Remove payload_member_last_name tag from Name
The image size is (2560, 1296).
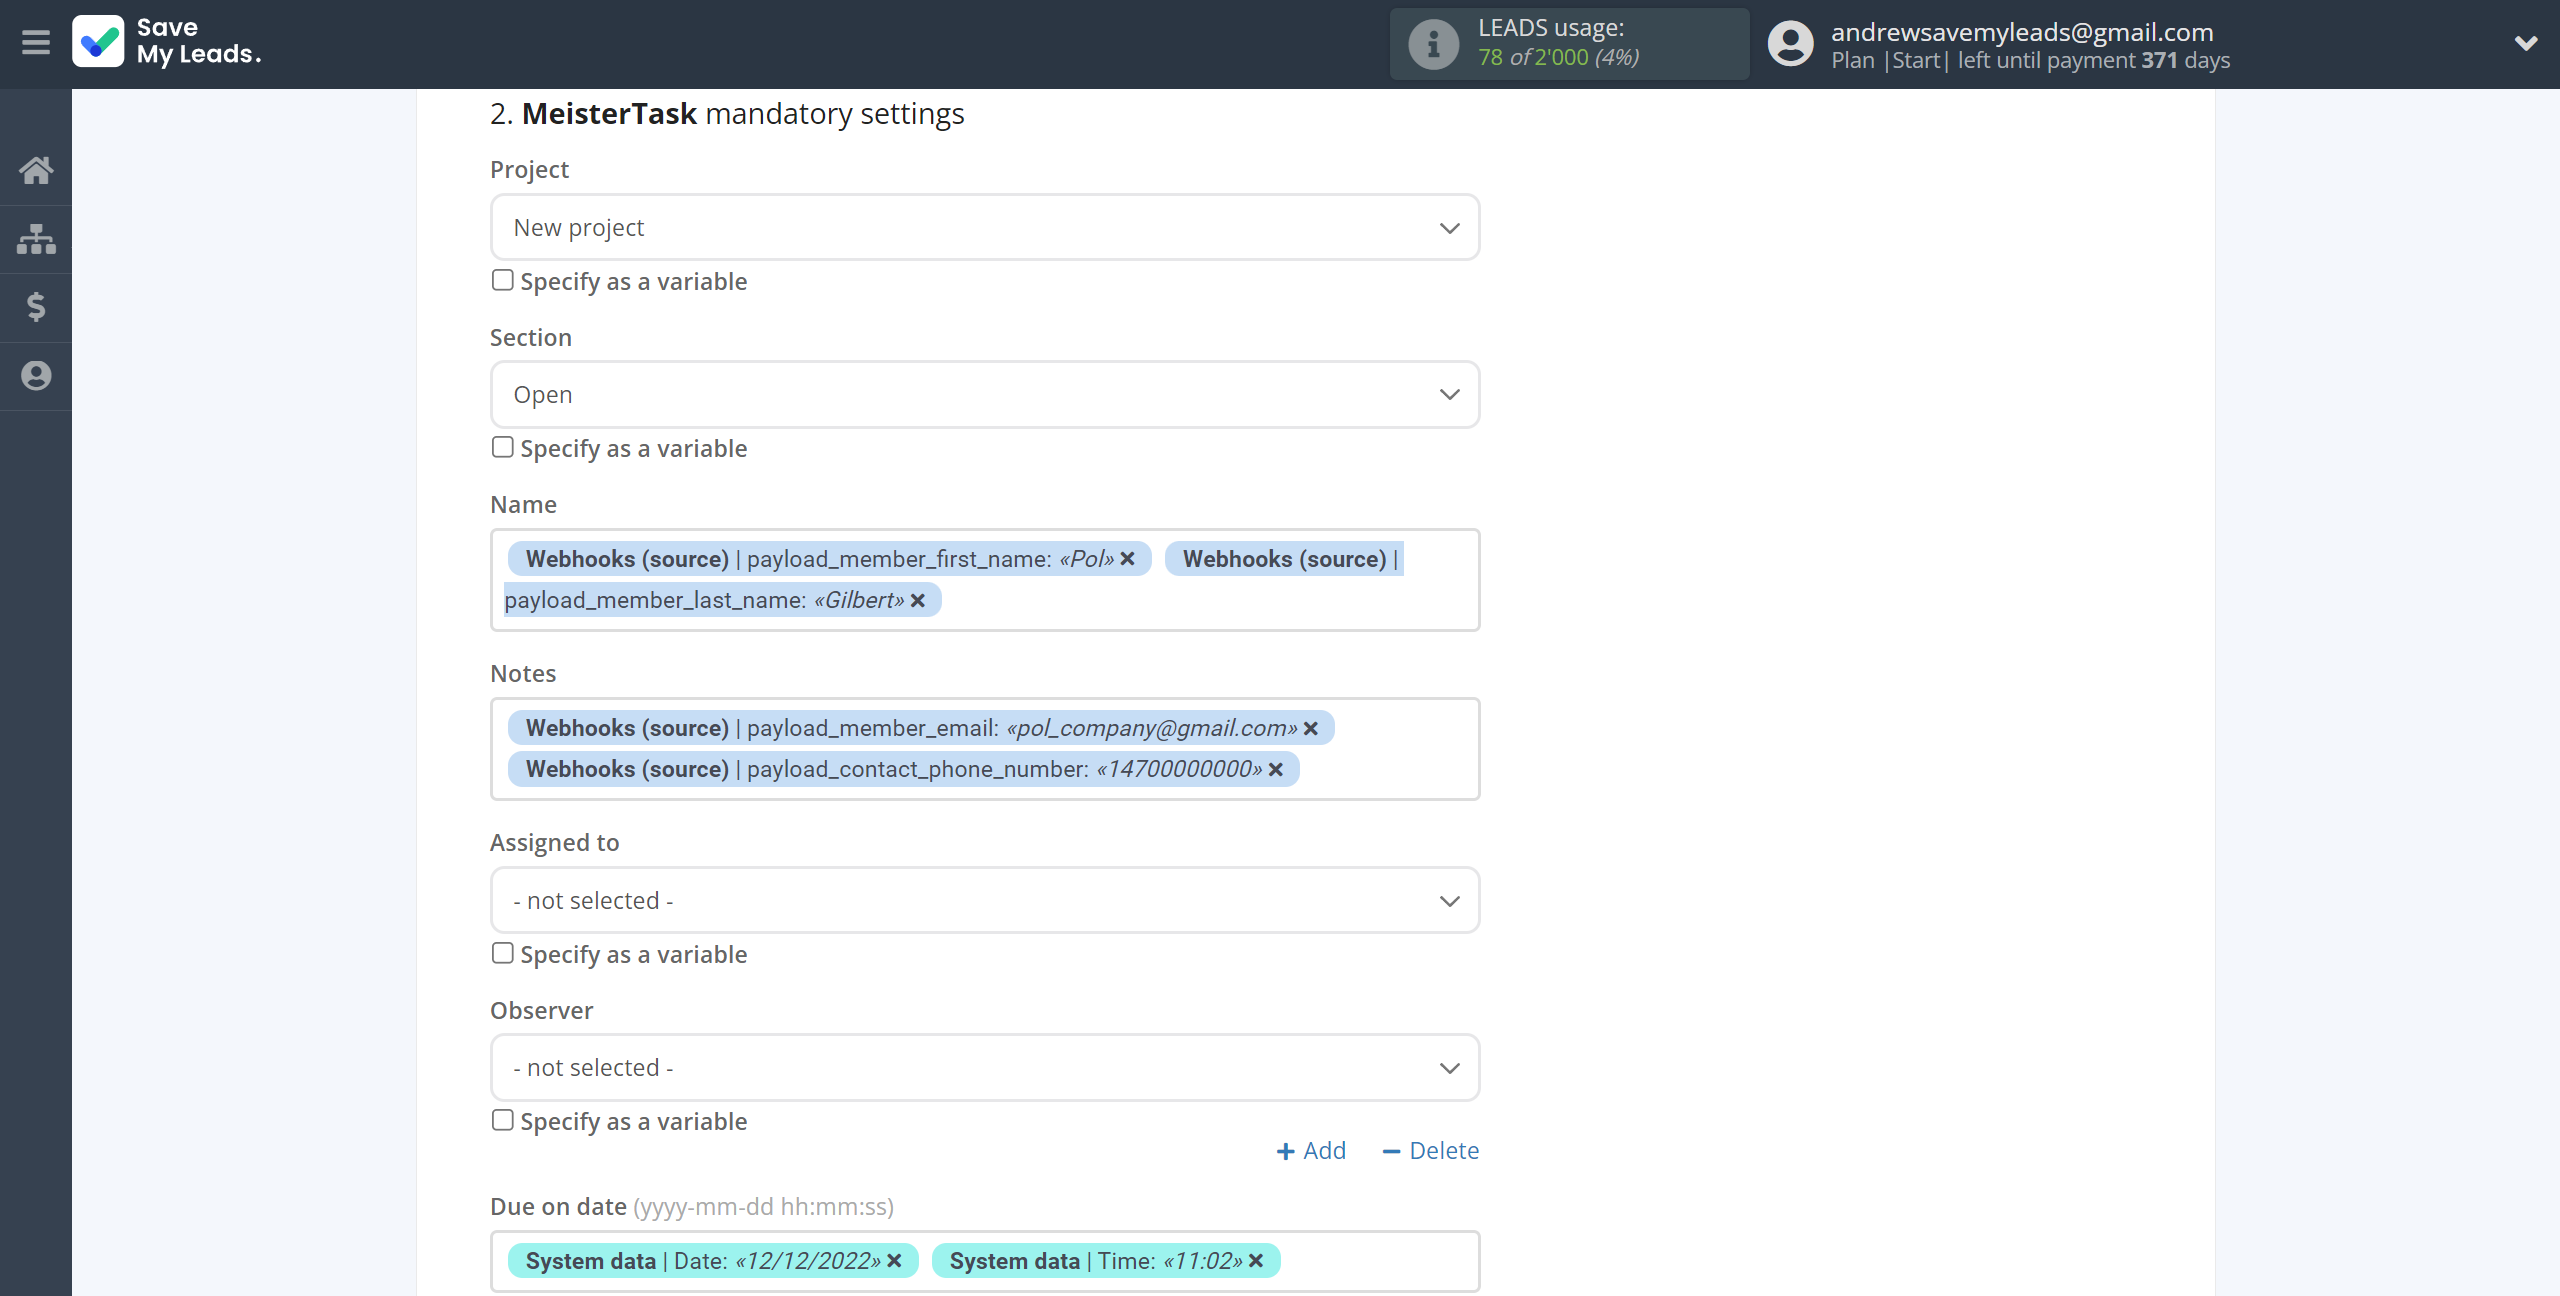point(918,600)
